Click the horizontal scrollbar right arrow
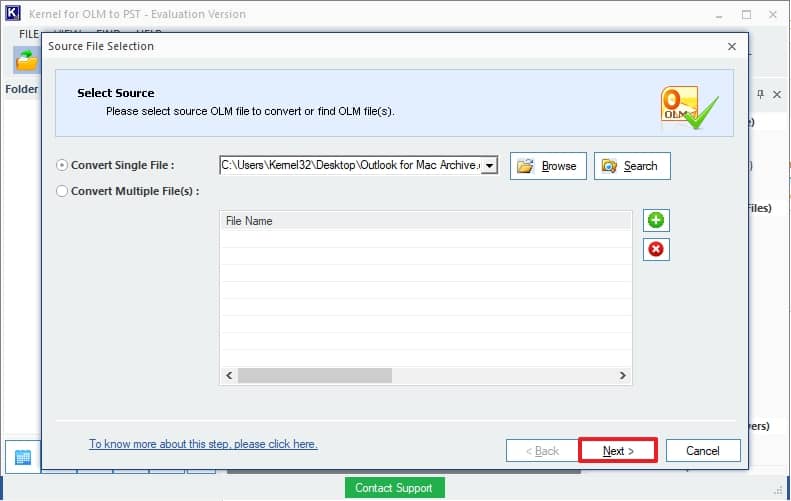 coord(623,375)
